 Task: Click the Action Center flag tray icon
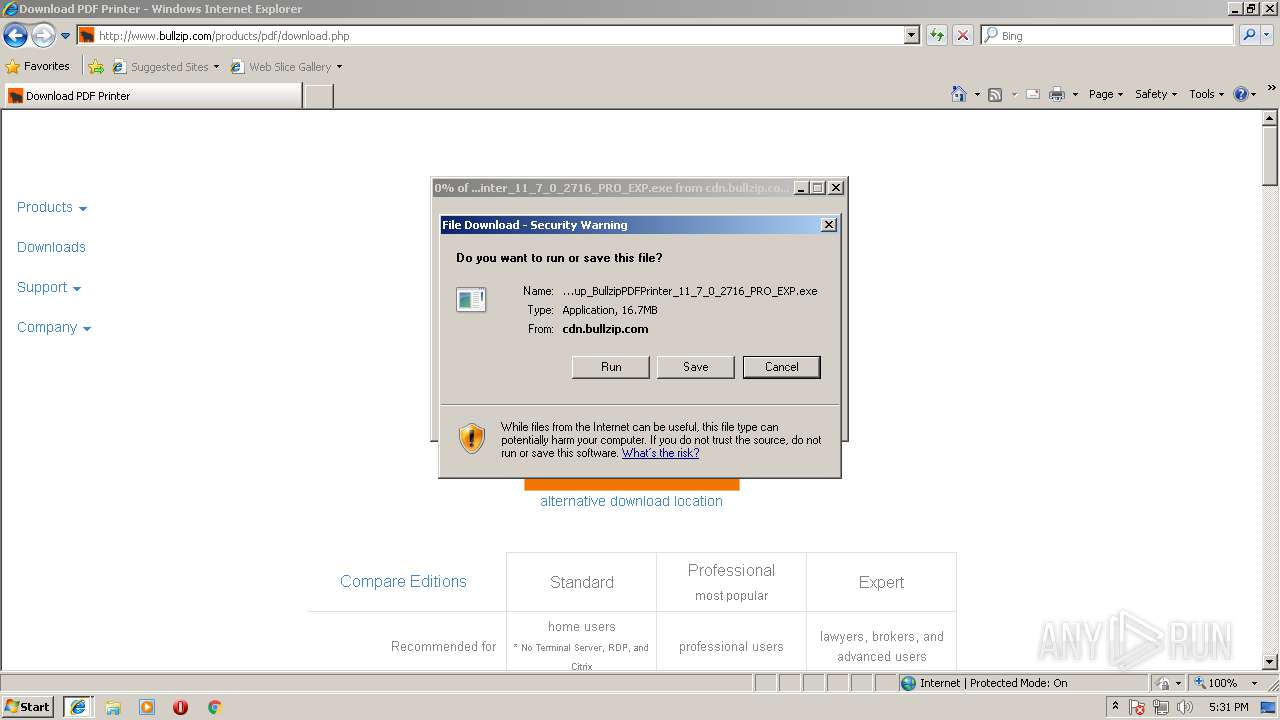(1137, 707)
